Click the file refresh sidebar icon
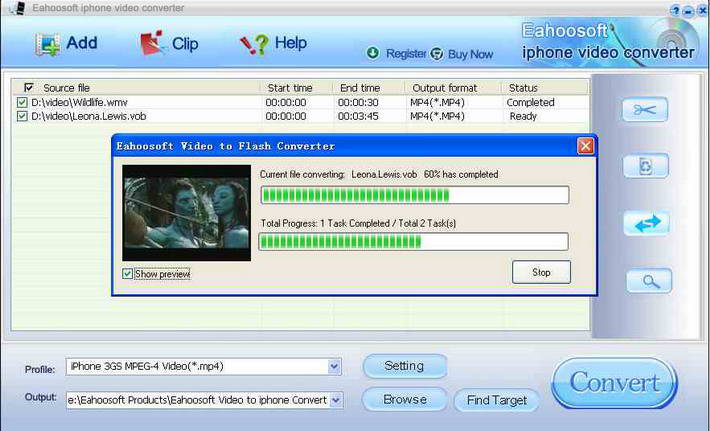The width and height of the screenshot is (710, 431). pyautogui.click(x=646, y=166)
